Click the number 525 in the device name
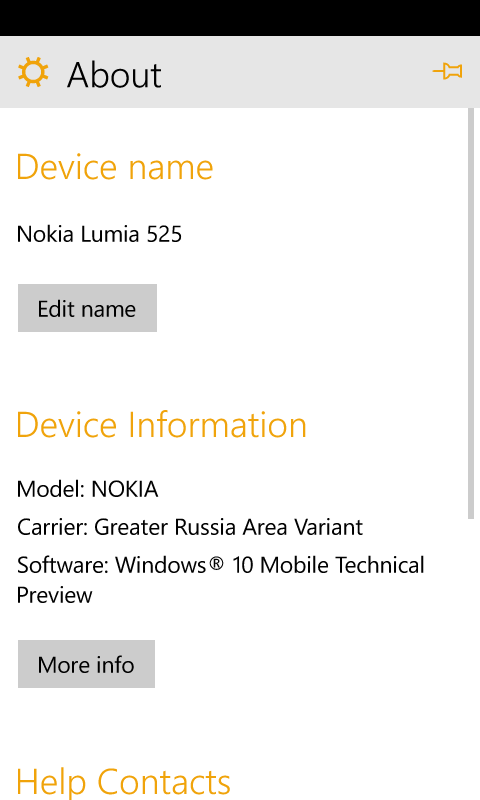480x800 pixels. [164, 234]
